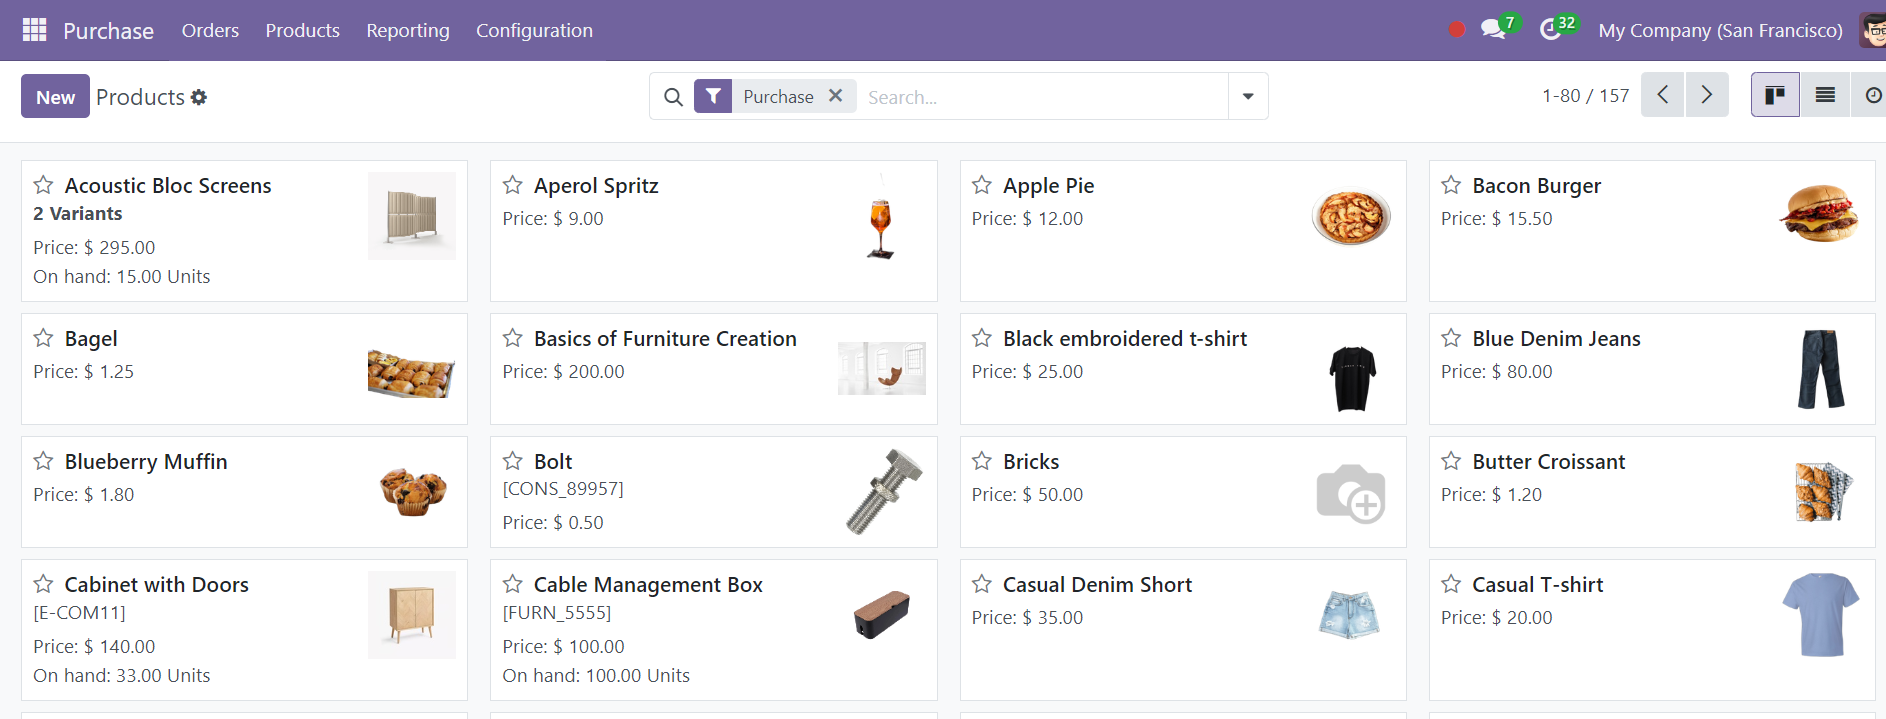The width and height of the screenshot is (1886, 719).
Task: Mark Casual Denim Short as favorite
Action: point(982,584)
